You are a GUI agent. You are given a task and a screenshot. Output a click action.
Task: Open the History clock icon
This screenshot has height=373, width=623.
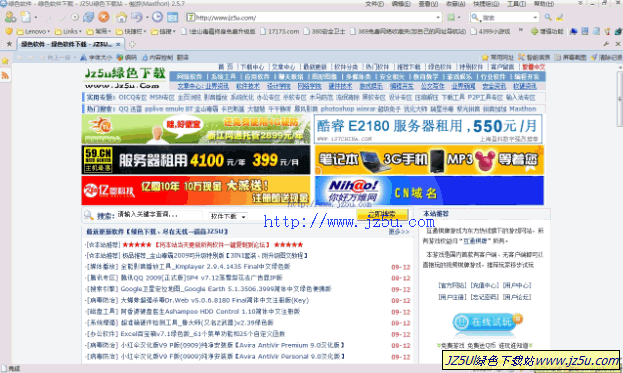point(157,17)
